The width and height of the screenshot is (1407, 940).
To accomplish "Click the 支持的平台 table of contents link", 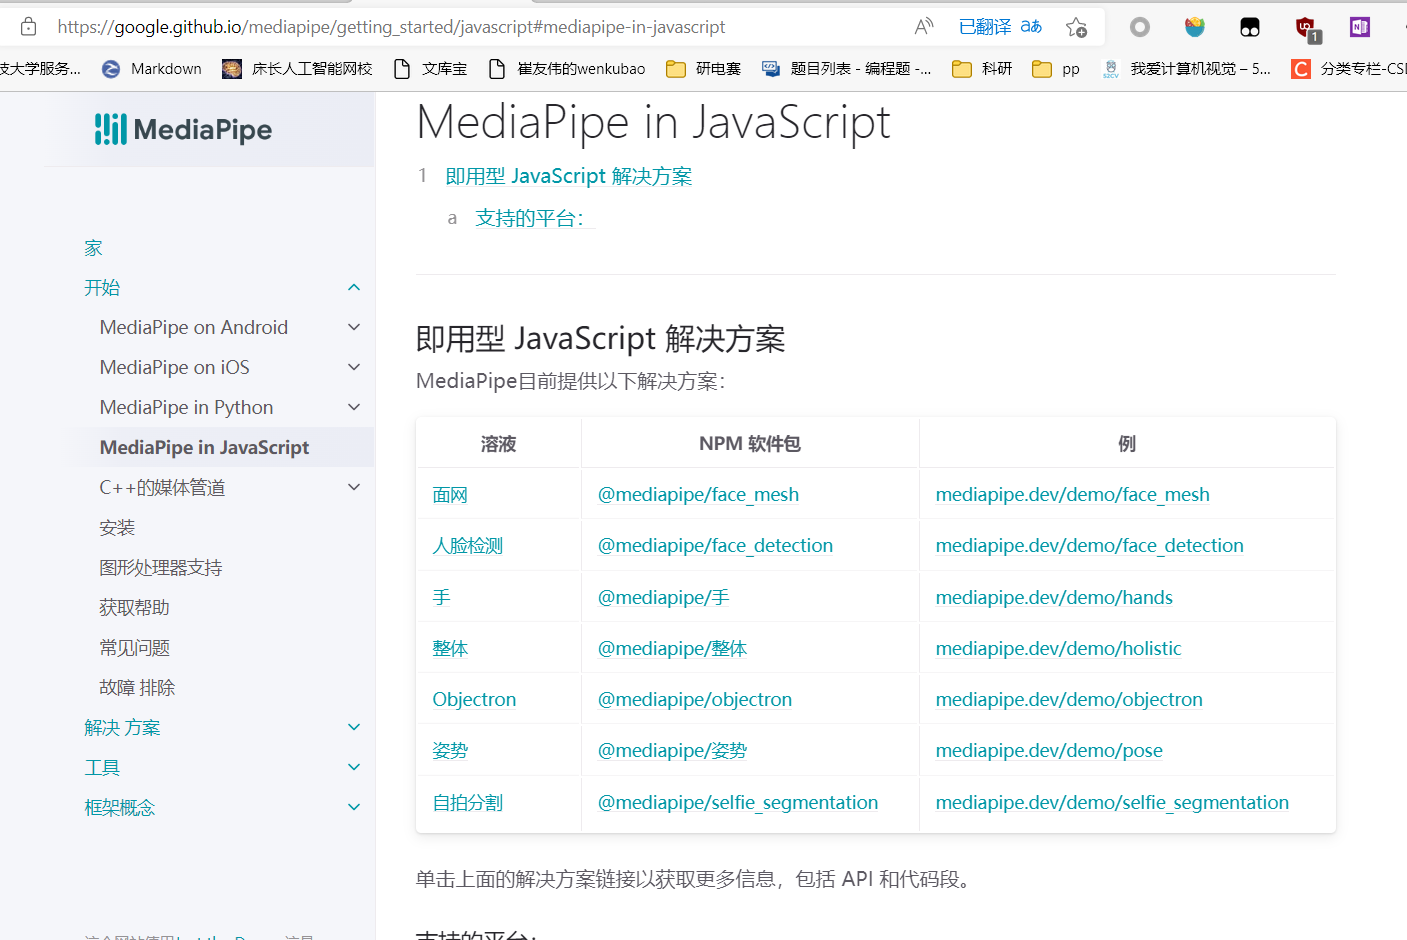I will pyautogui.click(x=530, y=218).
